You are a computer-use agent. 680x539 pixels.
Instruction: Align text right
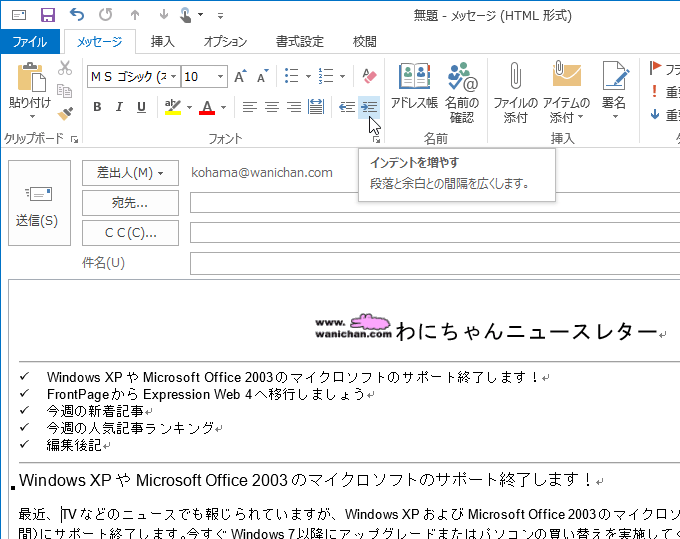(x=294, y=107)
